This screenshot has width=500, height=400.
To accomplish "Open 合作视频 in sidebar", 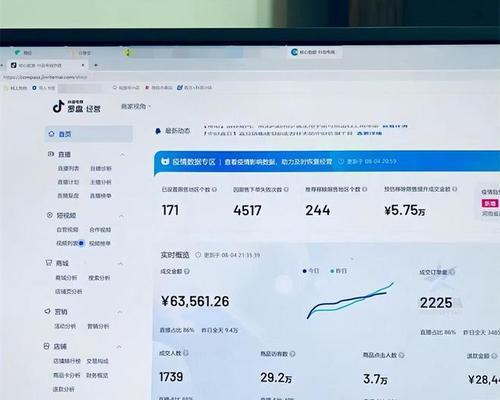I will coord(100,230).
